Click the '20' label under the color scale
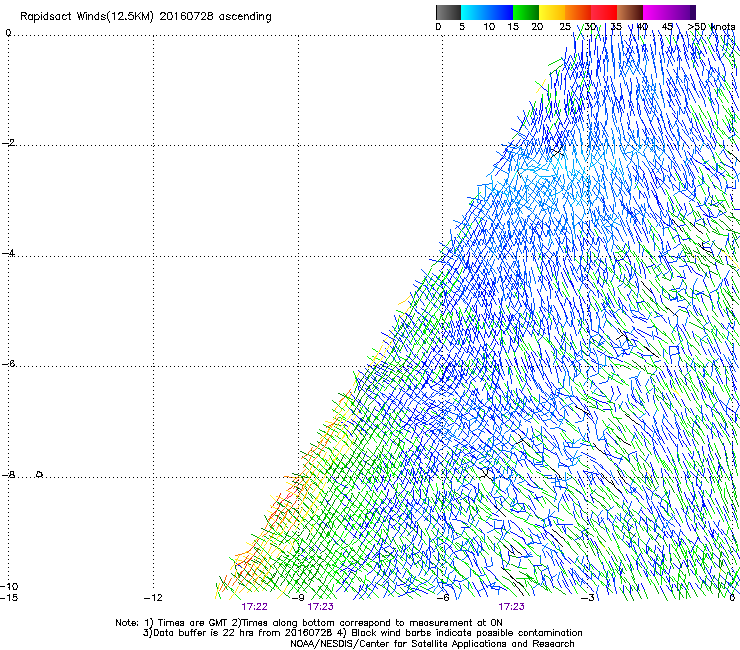This screenshot has width=740, height=650. [537, 27]
